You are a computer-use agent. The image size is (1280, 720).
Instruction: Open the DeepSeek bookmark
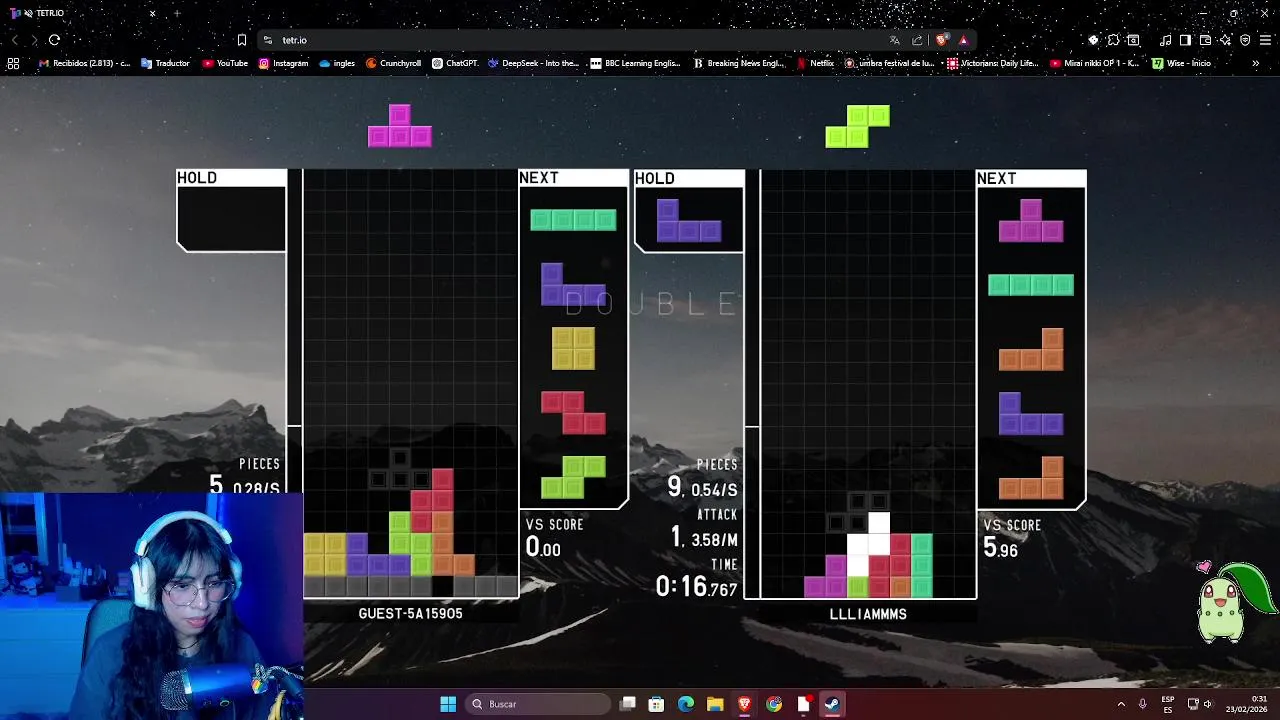pos(533,63)
